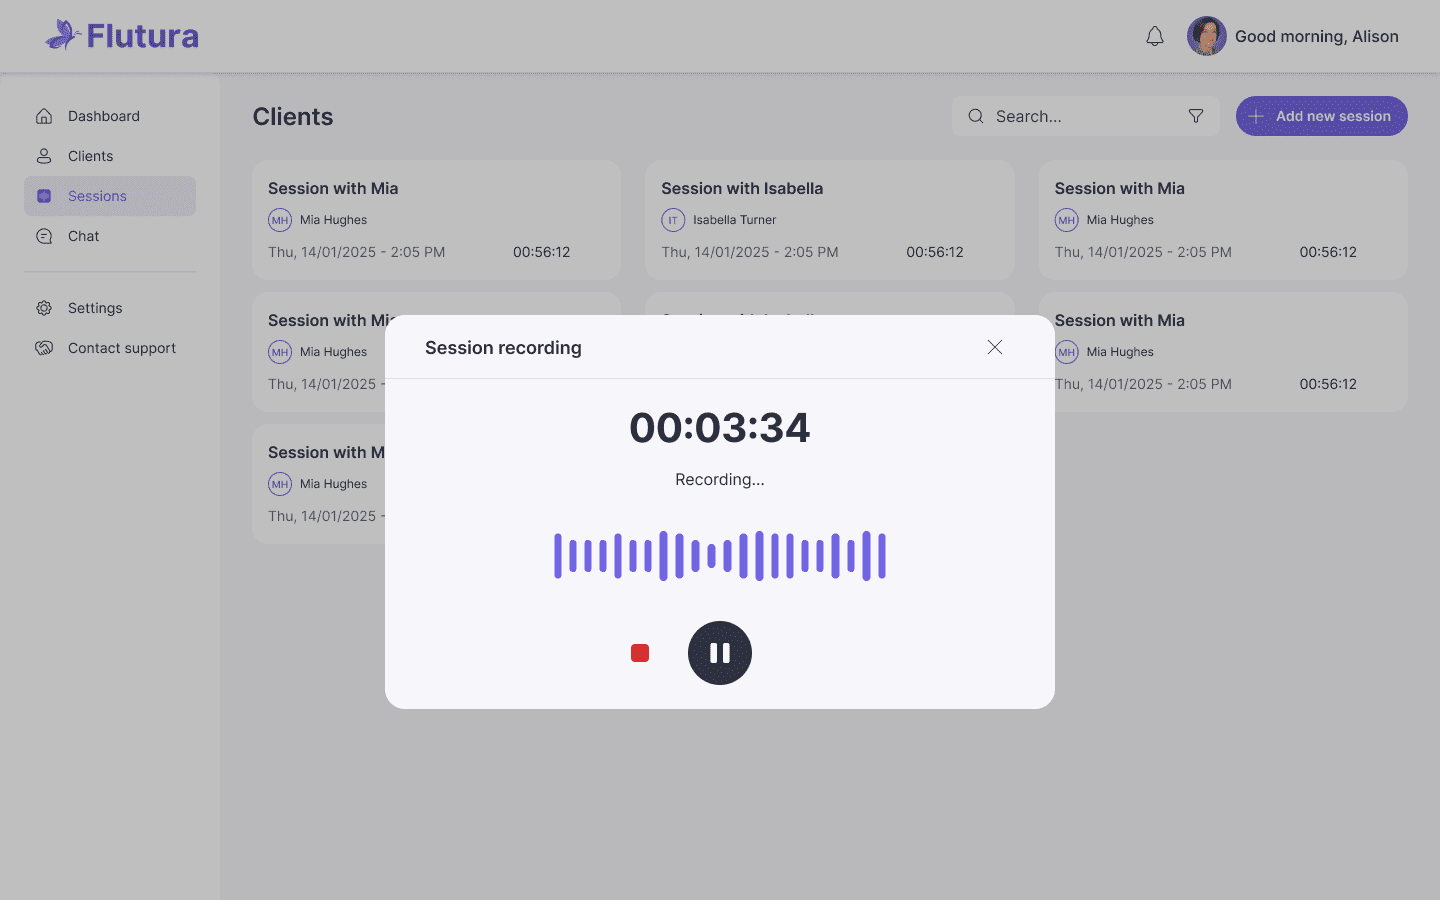Stop the recording with the red square
This screenshot has height=900, width=1440.
pyautogui.click(x=640, y=653)
